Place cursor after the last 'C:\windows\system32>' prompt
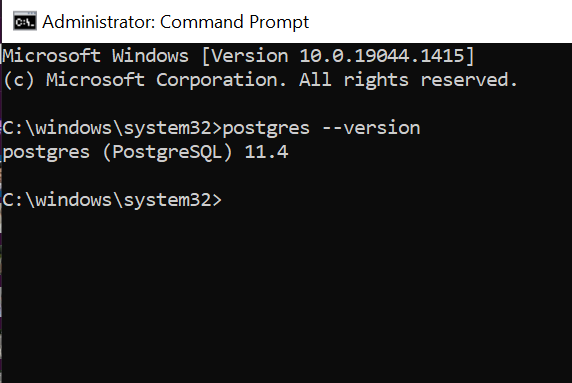The image size is (572, 383). pyautogui.click(x=226, y=200)
